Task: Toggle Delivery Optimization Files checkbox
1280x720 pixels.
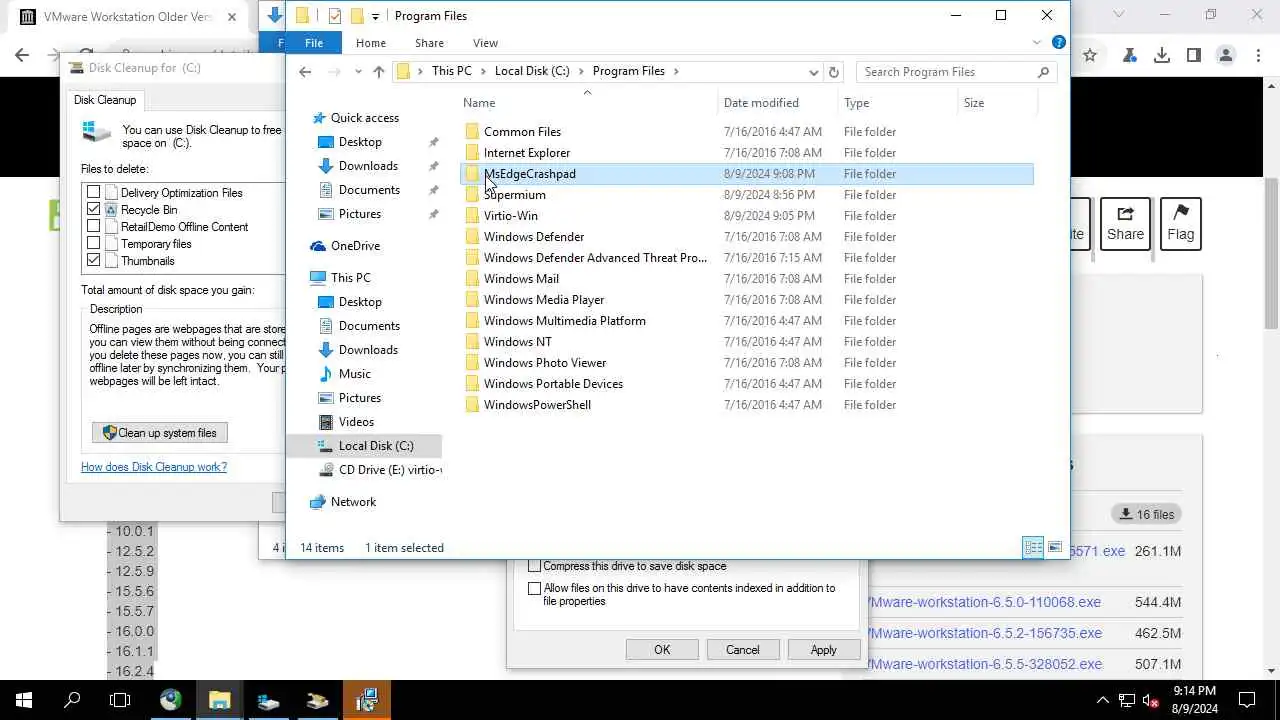Action: pyautogui.click(x=94, y=193)
